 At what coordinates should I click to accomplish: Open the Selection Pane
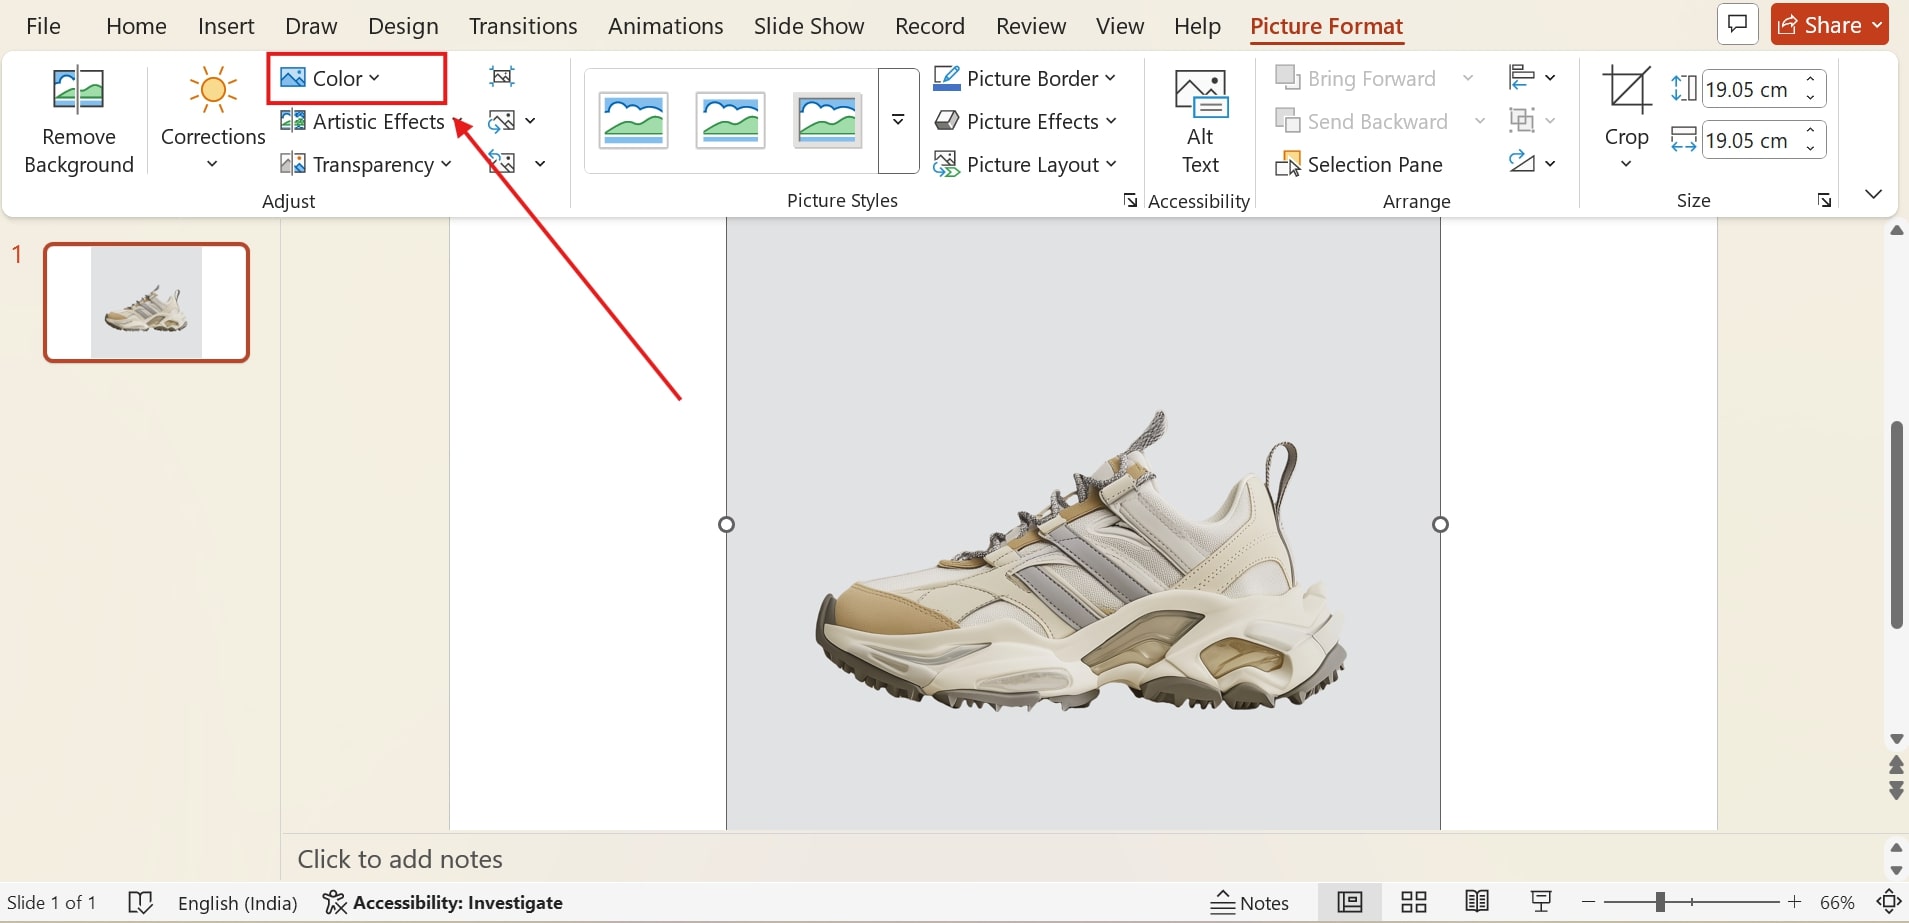tap(1359, 164)
